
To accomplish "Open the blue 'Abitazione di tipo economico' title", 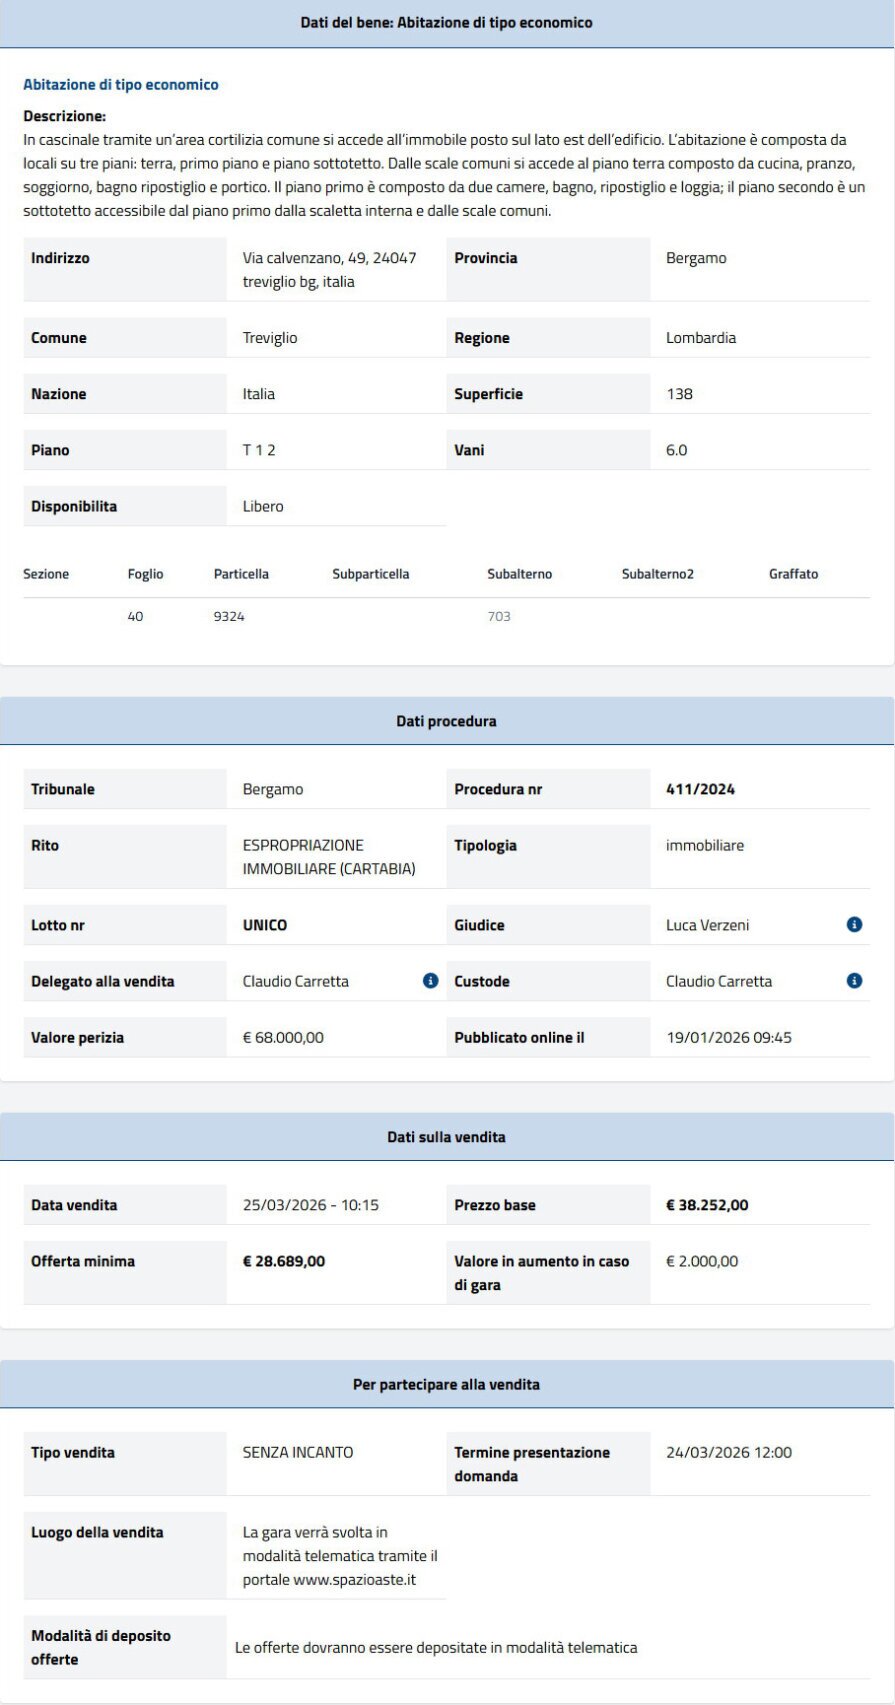I will pyautogui.click(x=121, y=85).
